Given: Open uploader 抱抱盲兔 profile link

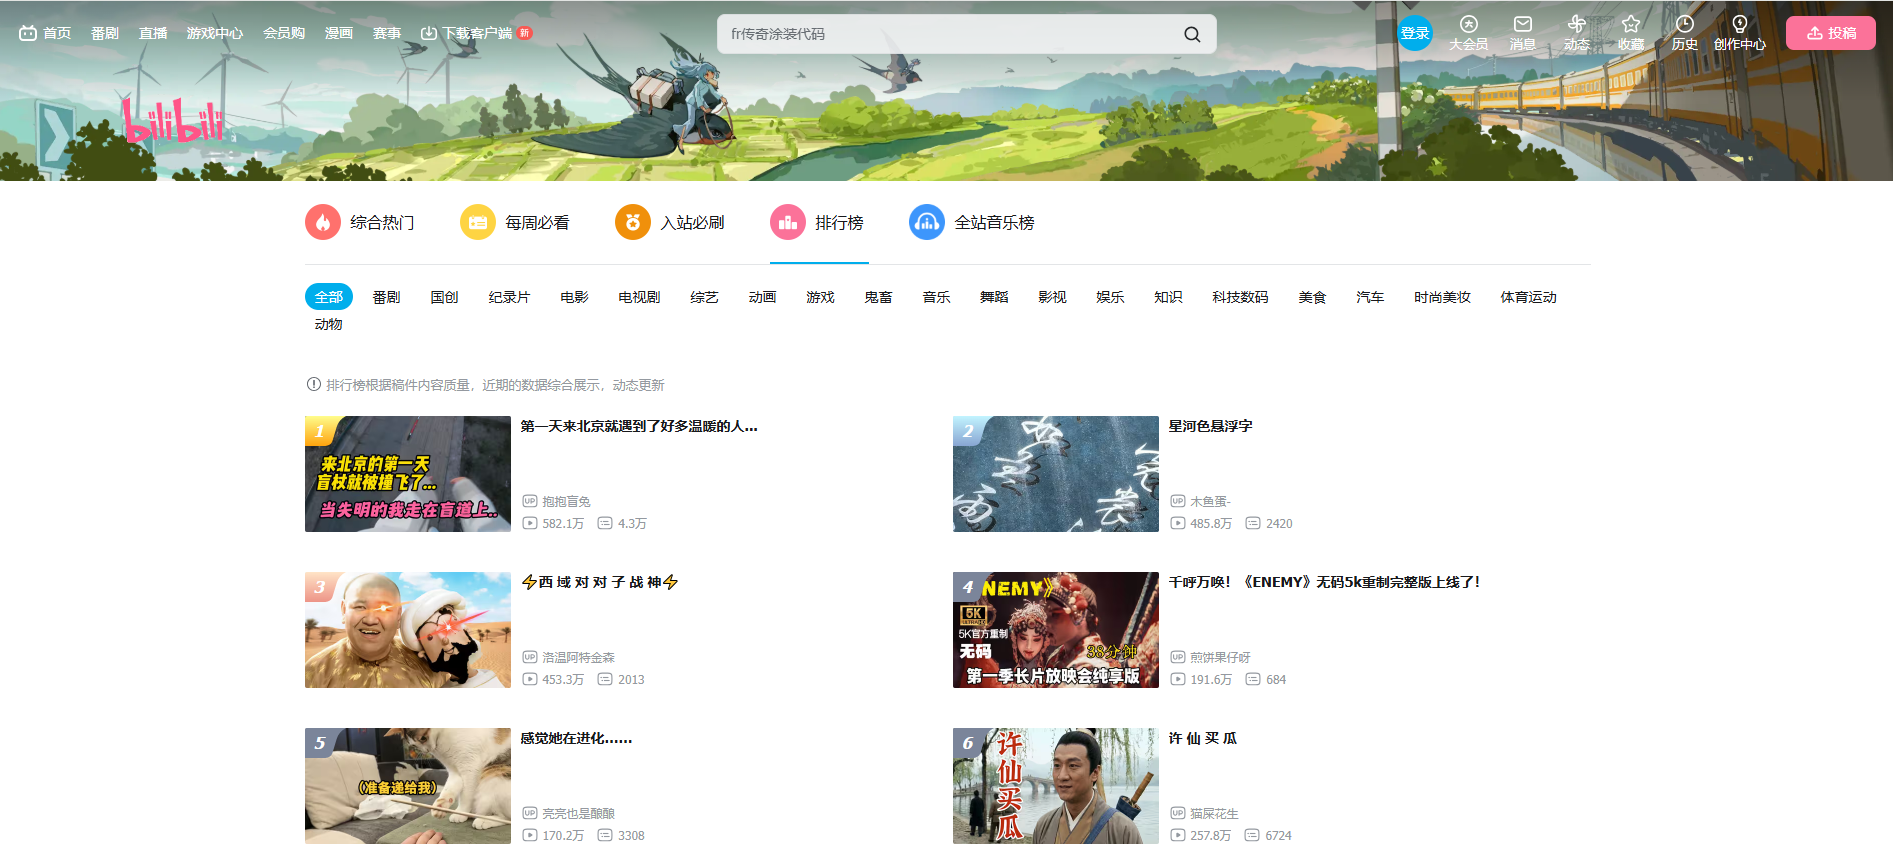Looking at the screenshot, I should [566, 501].
